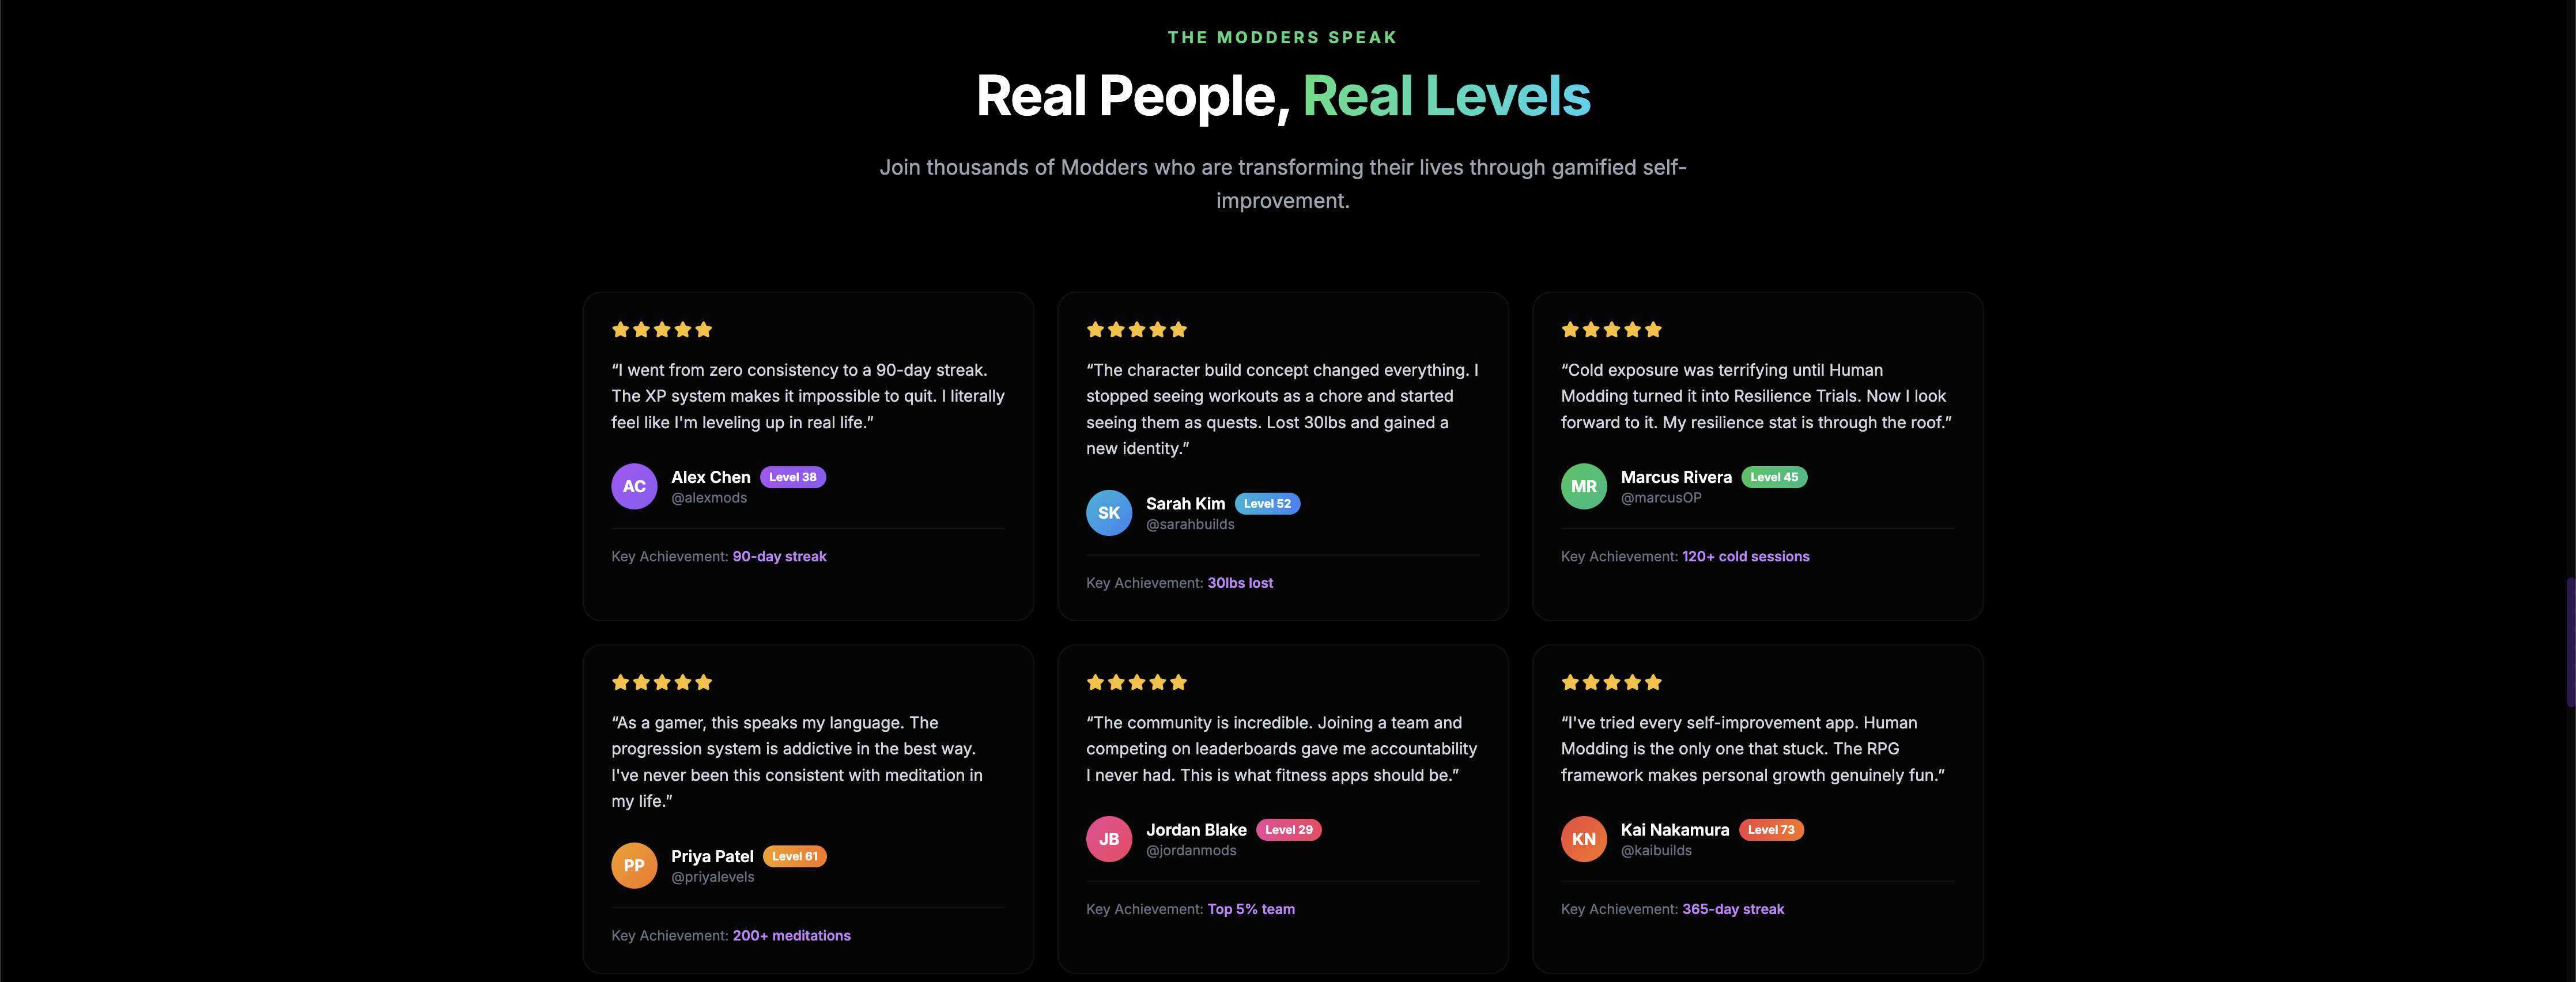Click the third star above Priya Patel's review

pos(661,682)
